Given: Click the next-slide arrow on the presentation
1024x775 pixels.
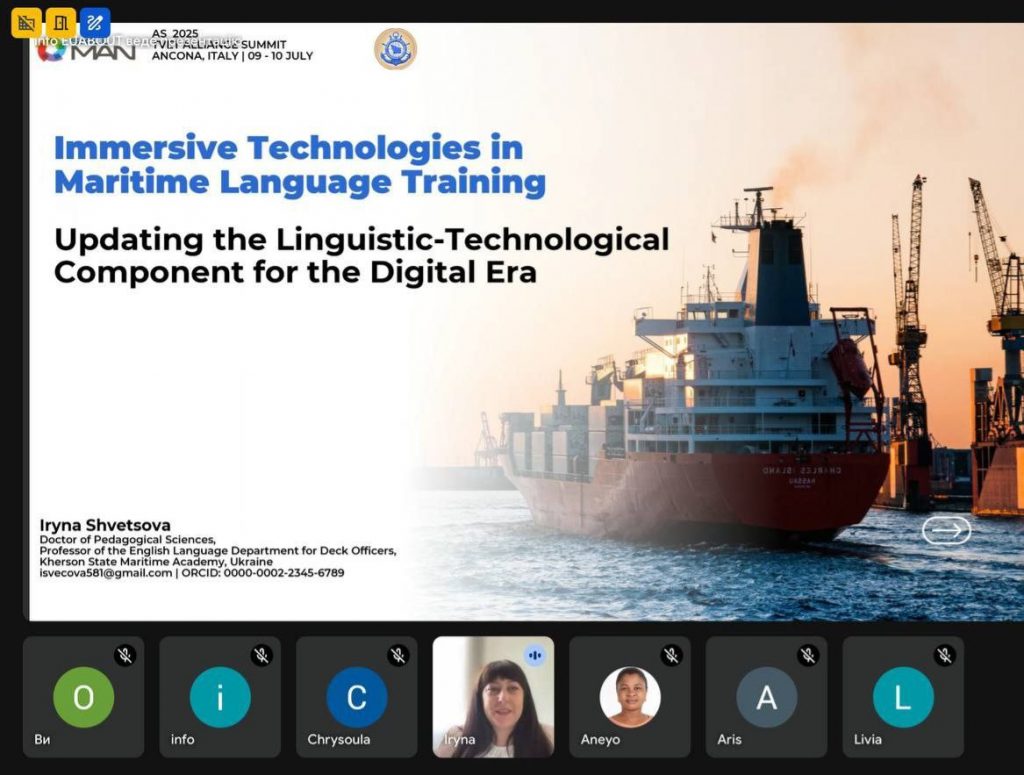Looking at the screenshot, I should (x=946, y=530).
